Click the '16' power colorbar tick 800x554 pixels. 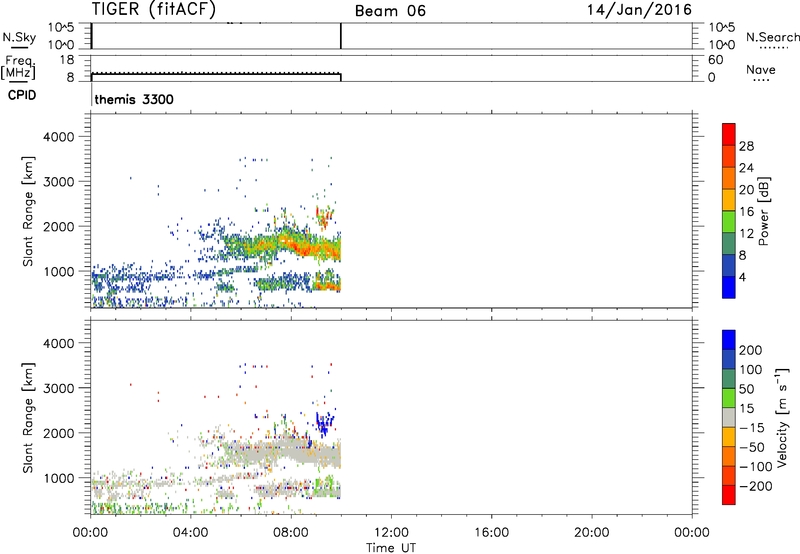coord(746,212)
